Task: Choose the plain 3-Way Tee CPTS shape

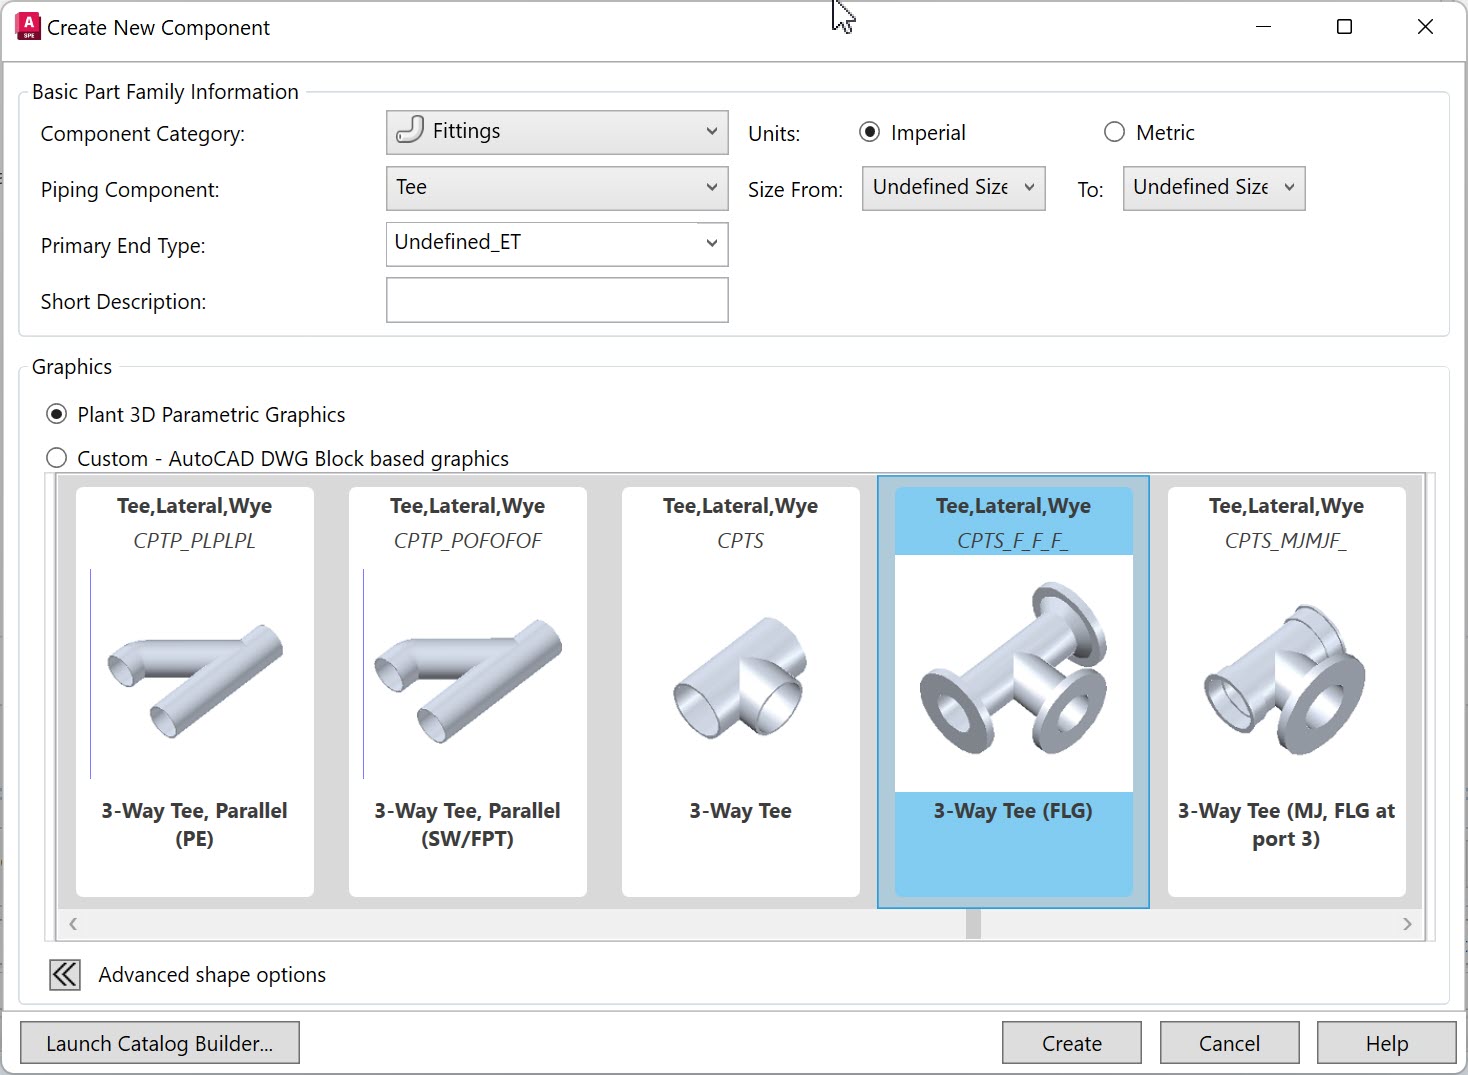Action: pyautogui.click(x=741, y=692)
